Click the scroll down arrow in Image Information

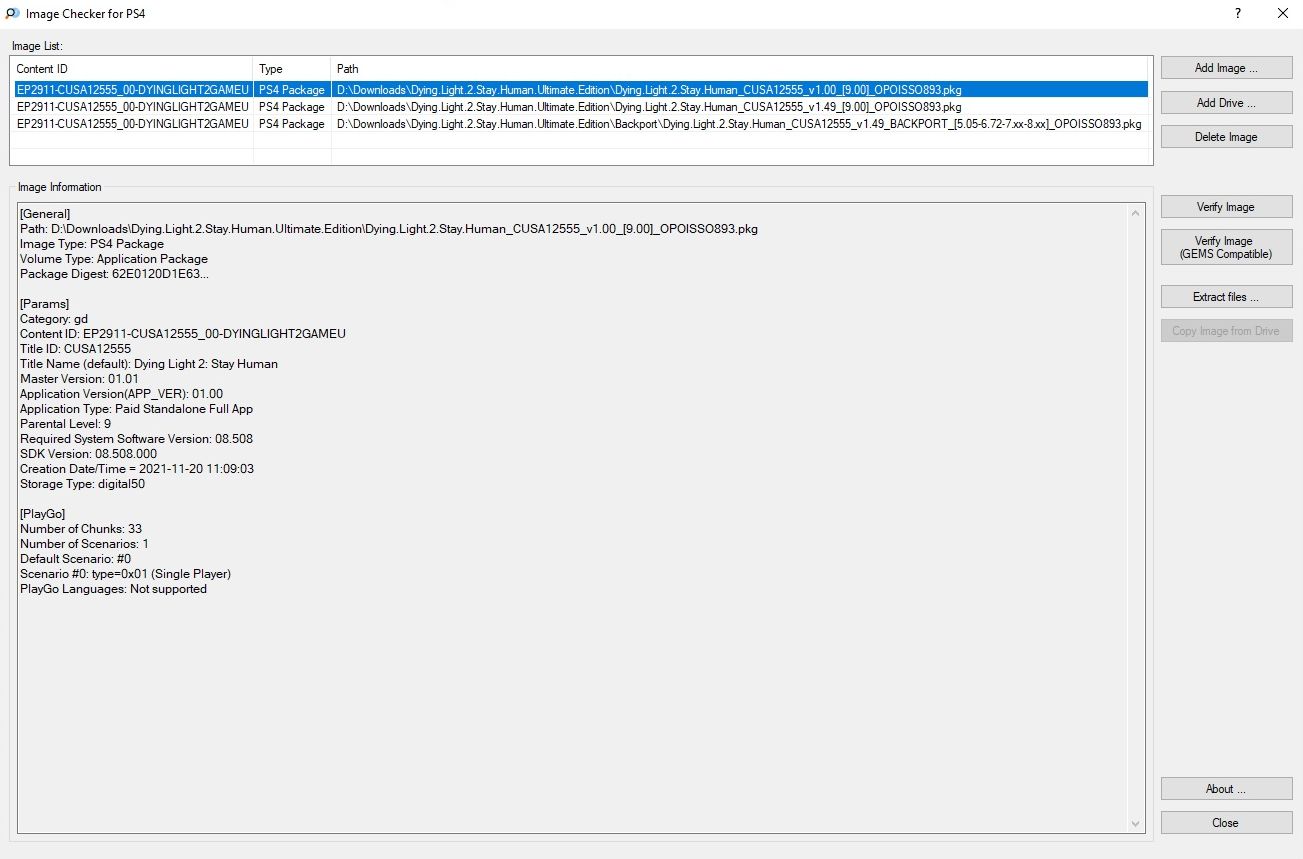1136,824
